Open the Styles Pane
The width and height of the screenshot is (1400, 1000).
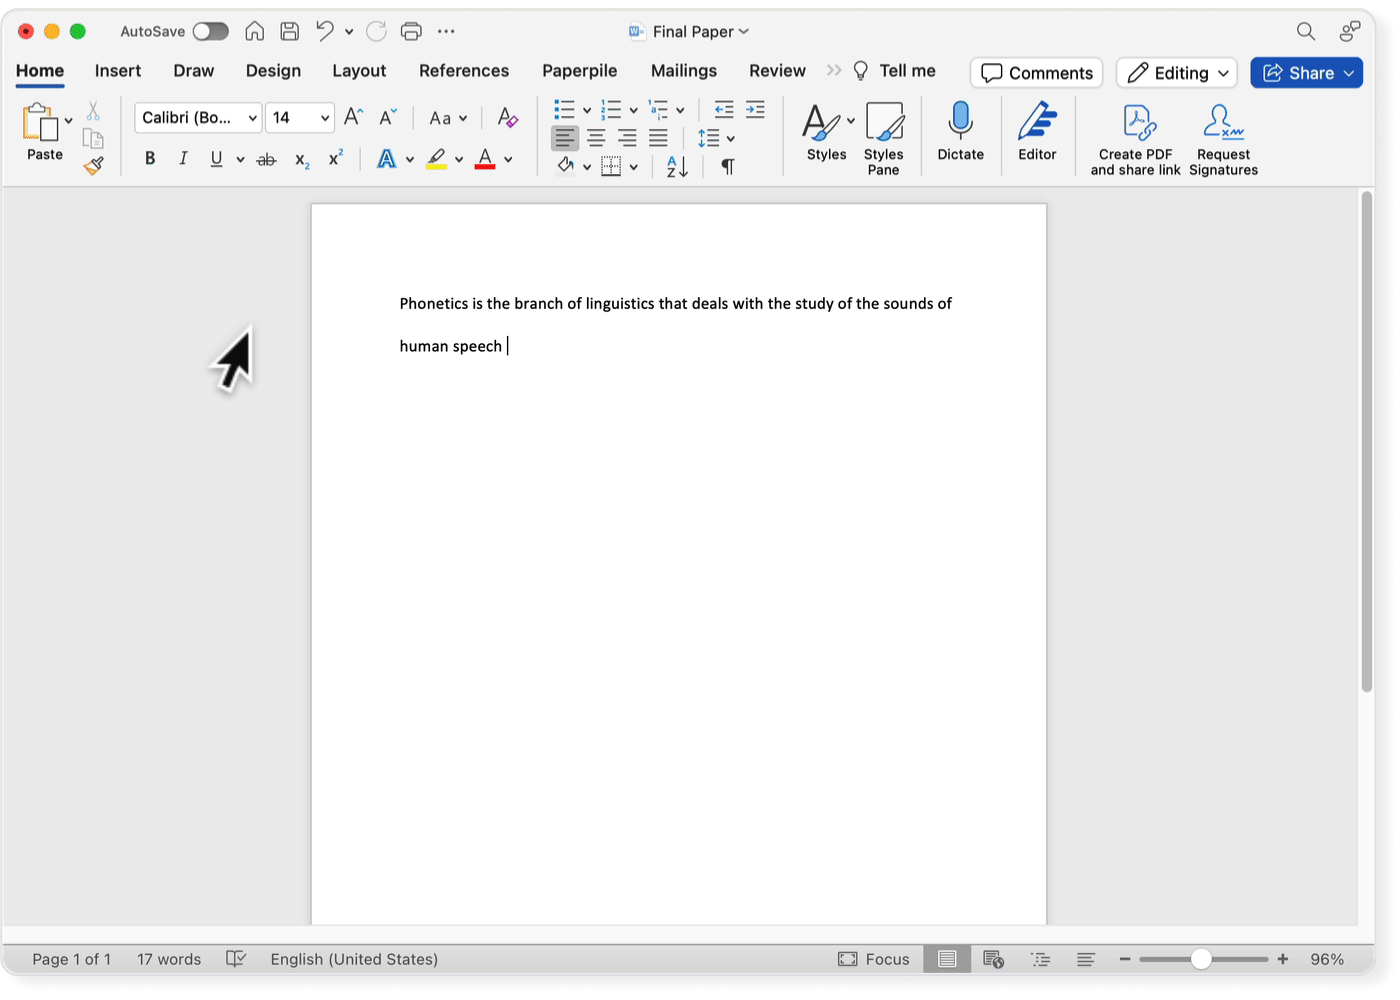(x=883, y=138)
